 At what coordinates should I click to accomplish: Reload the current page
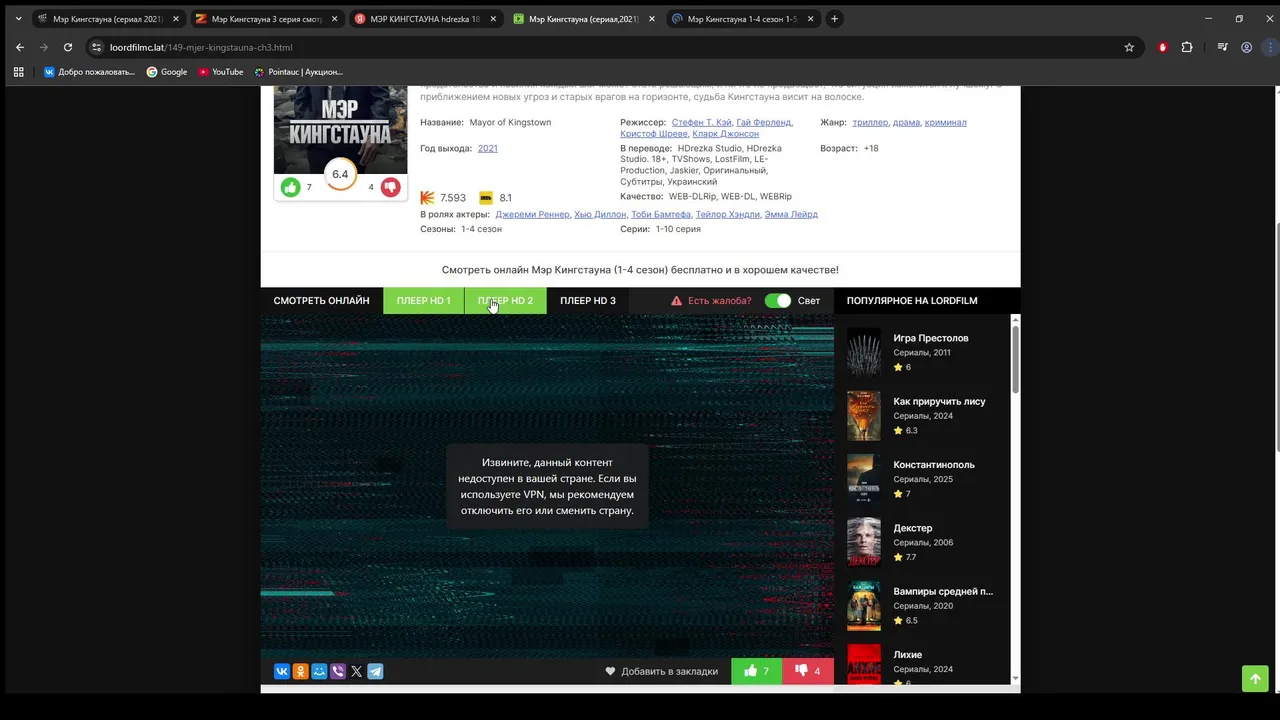(68, 47)
